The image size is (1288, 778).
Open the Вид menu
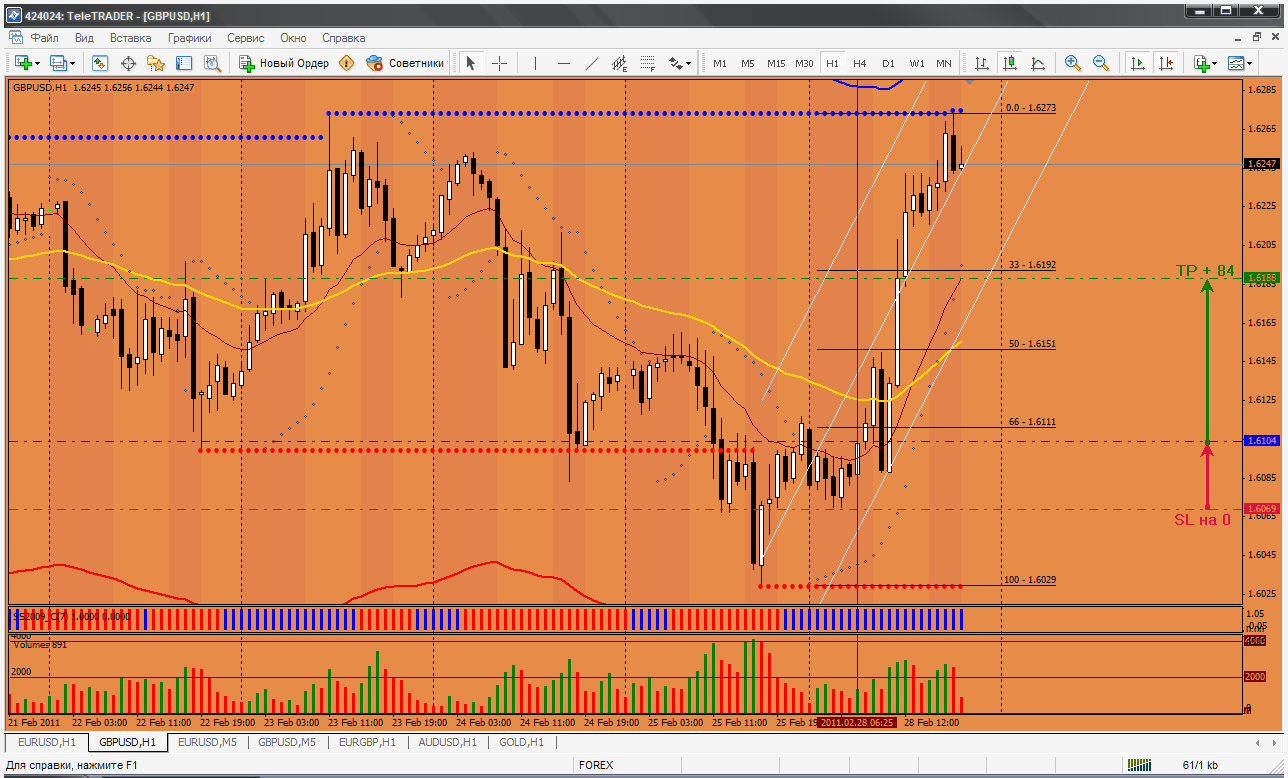[x=84, y=38]
